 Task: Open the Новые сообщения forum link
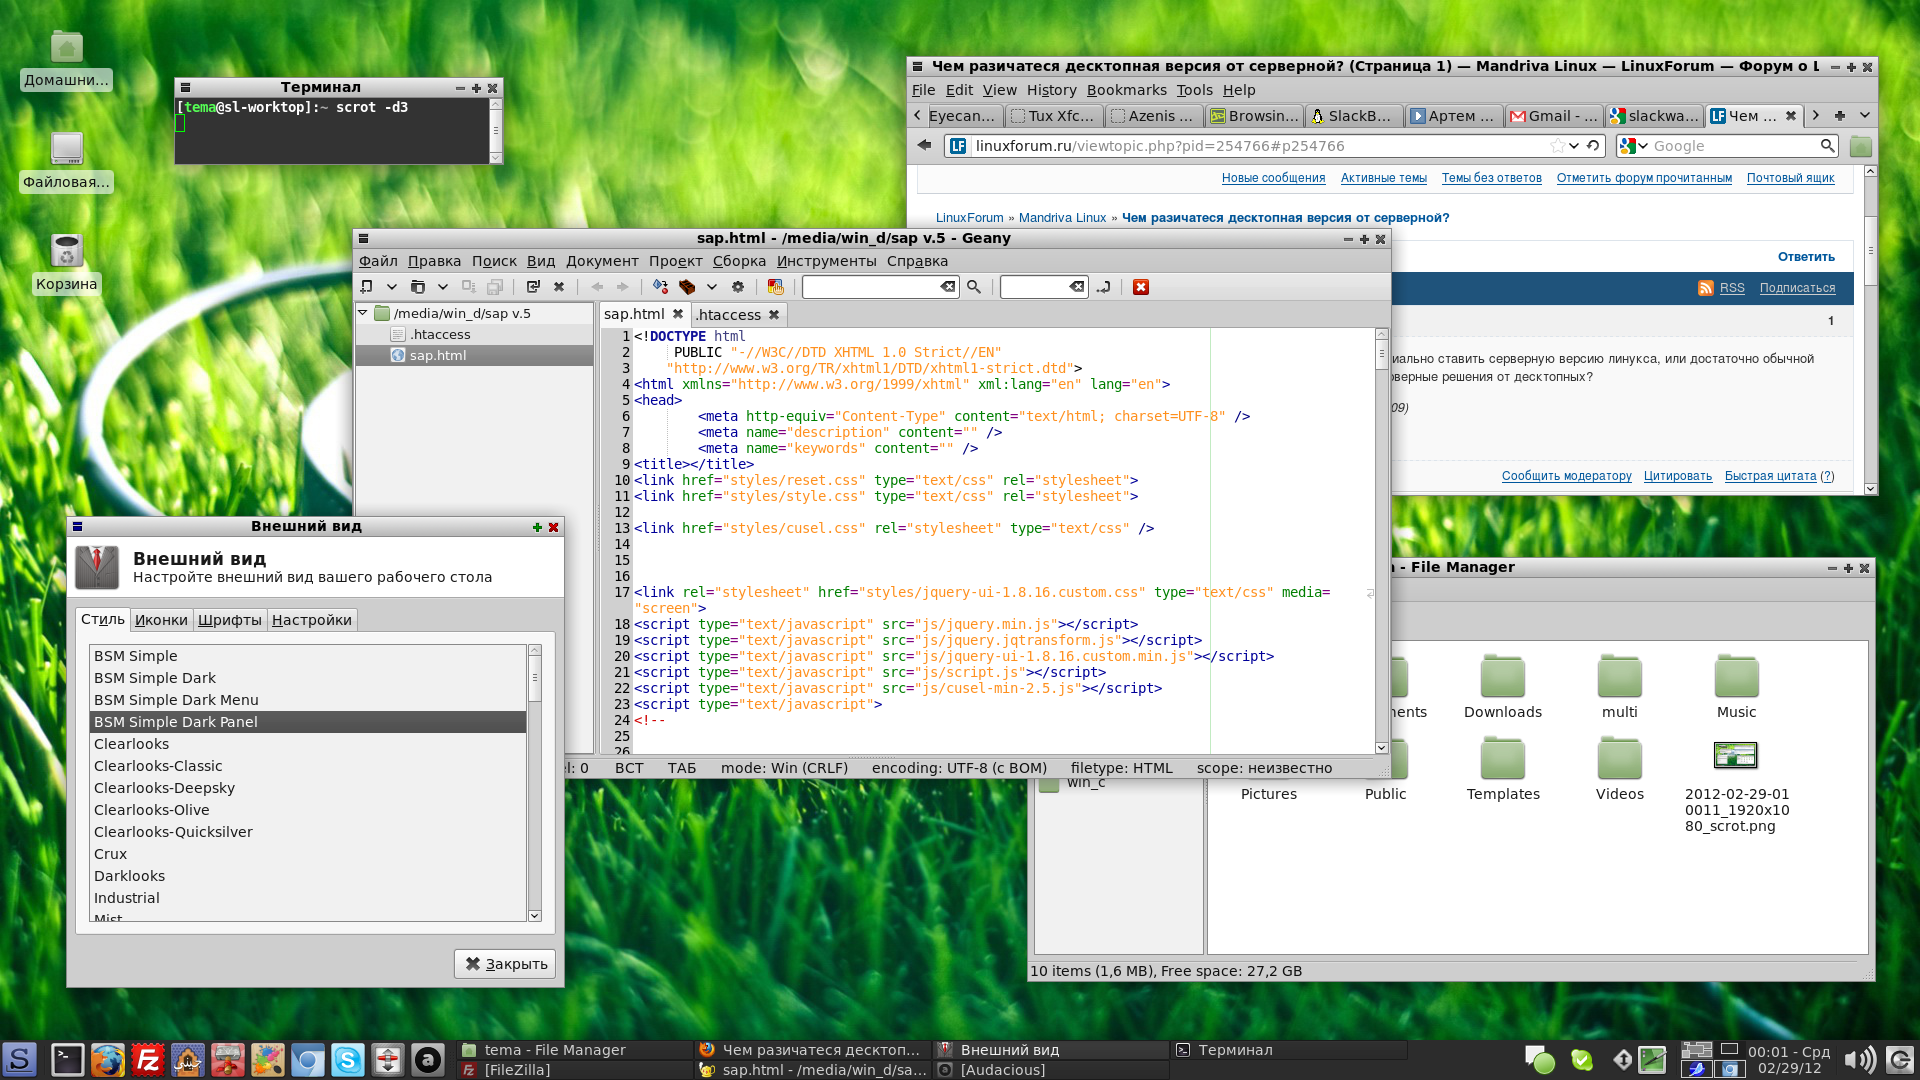click(1273, 178)
